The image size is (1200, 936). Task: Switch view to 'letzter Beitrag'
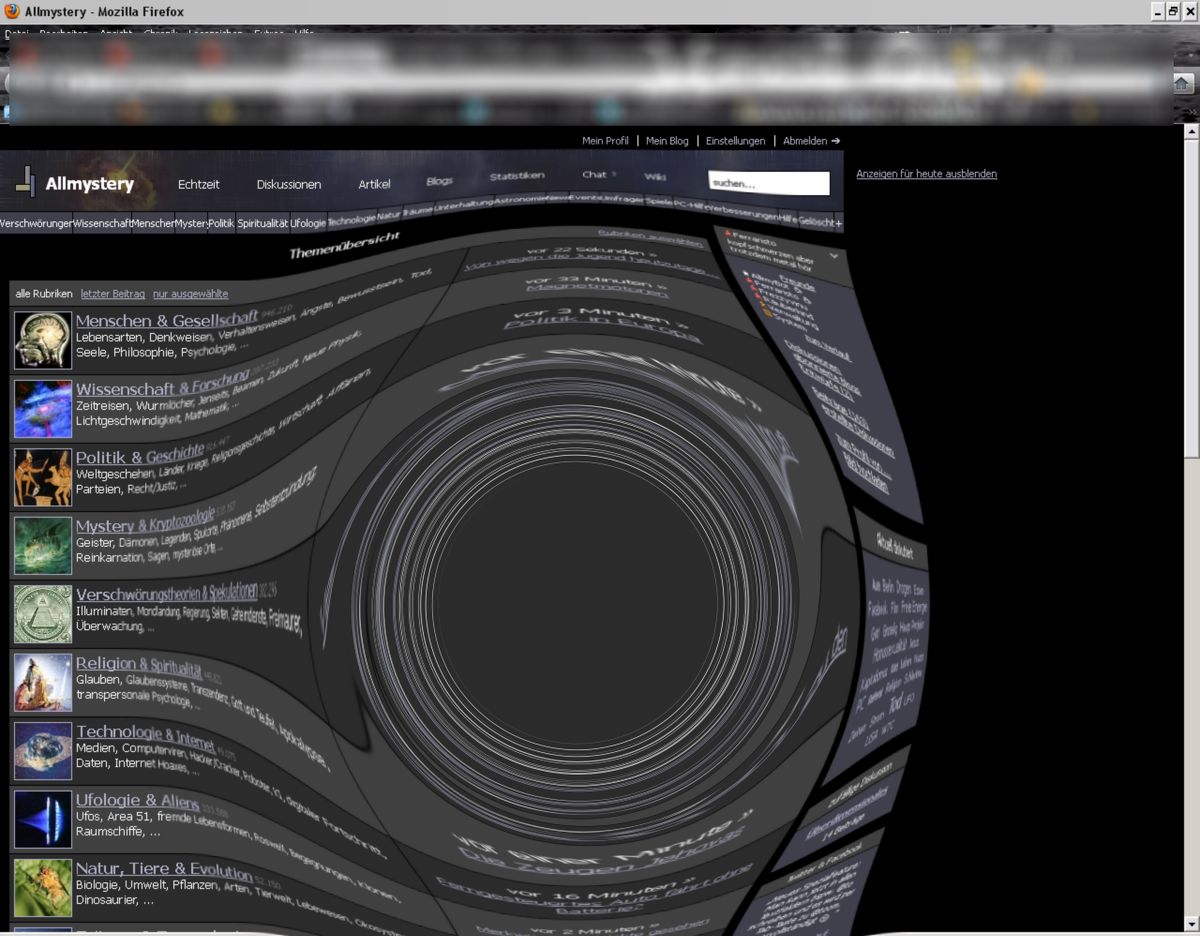[x=113, y=294]
